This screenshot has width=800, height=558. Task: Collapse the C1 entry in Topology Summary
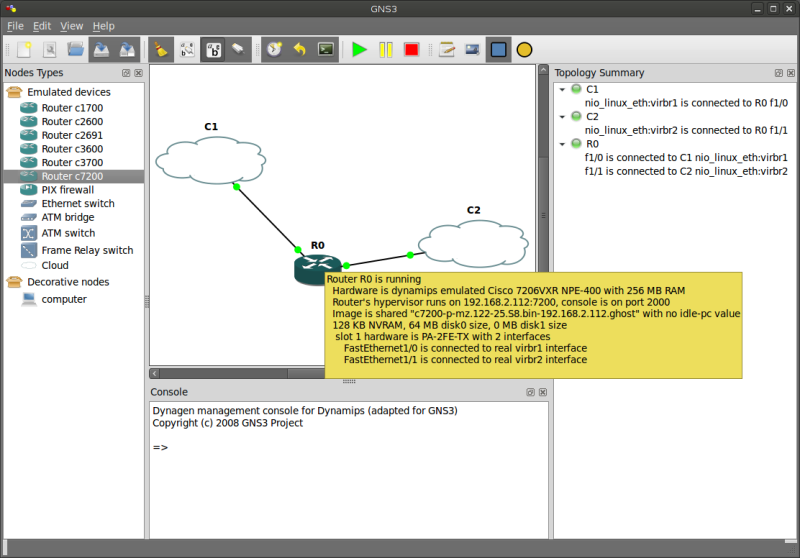(562, 89)
